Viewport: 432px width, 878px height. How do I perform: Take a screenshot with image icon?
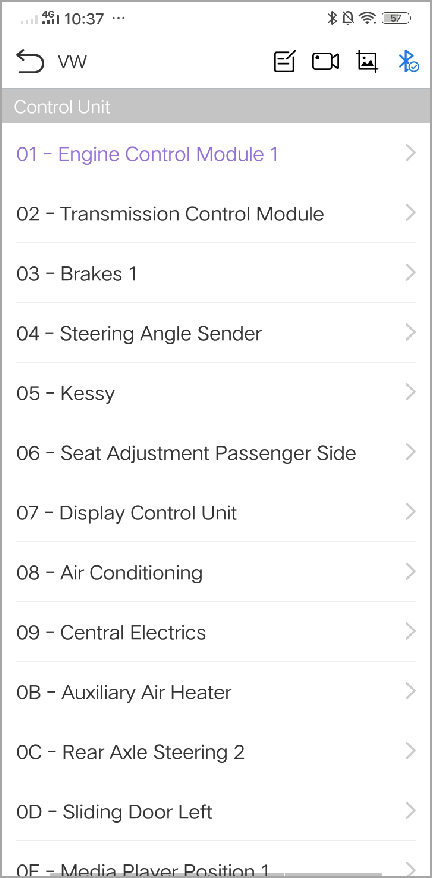click(x=367, y=61)
